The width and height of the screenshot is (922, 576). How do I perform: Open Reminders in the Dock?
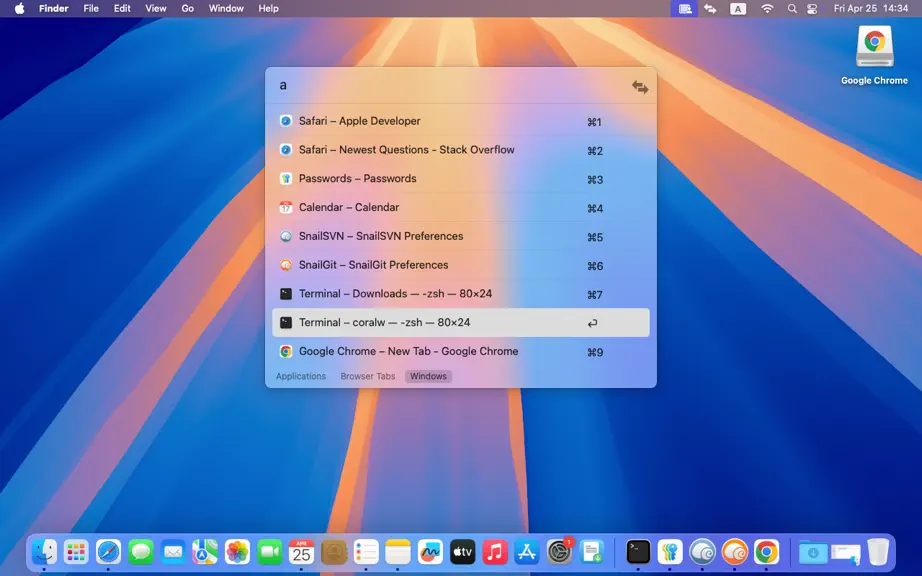(x=366, y=552)
